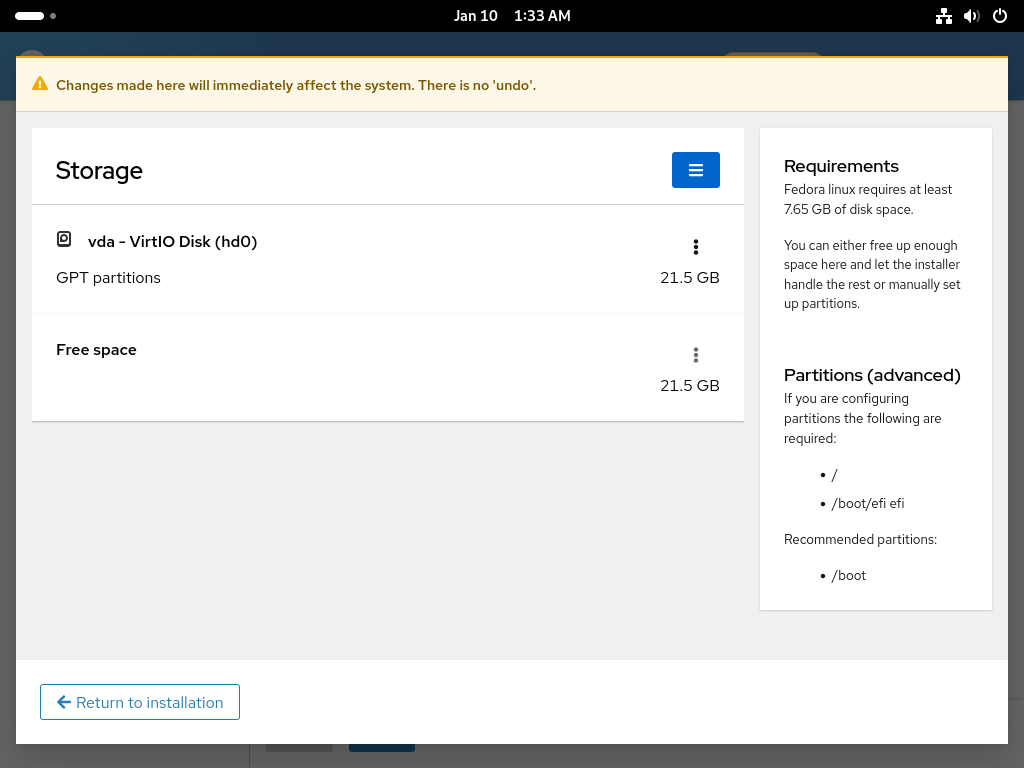
Task: Open the volume speaker icon in top bar
Action: tap(972, 16)
